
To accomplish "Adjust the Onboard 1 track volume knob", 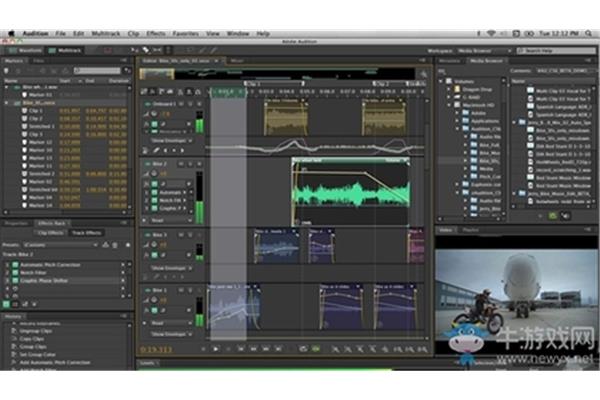I will [153, 114].
